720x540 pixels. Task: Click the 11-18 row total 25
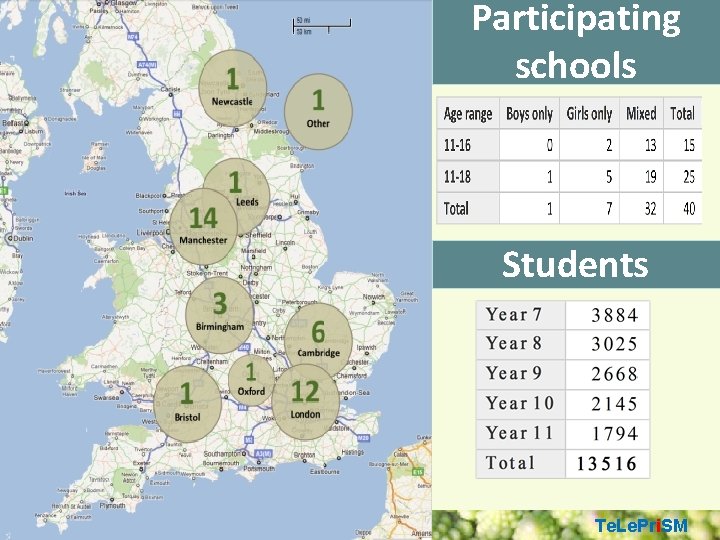(x=682, y=176)
